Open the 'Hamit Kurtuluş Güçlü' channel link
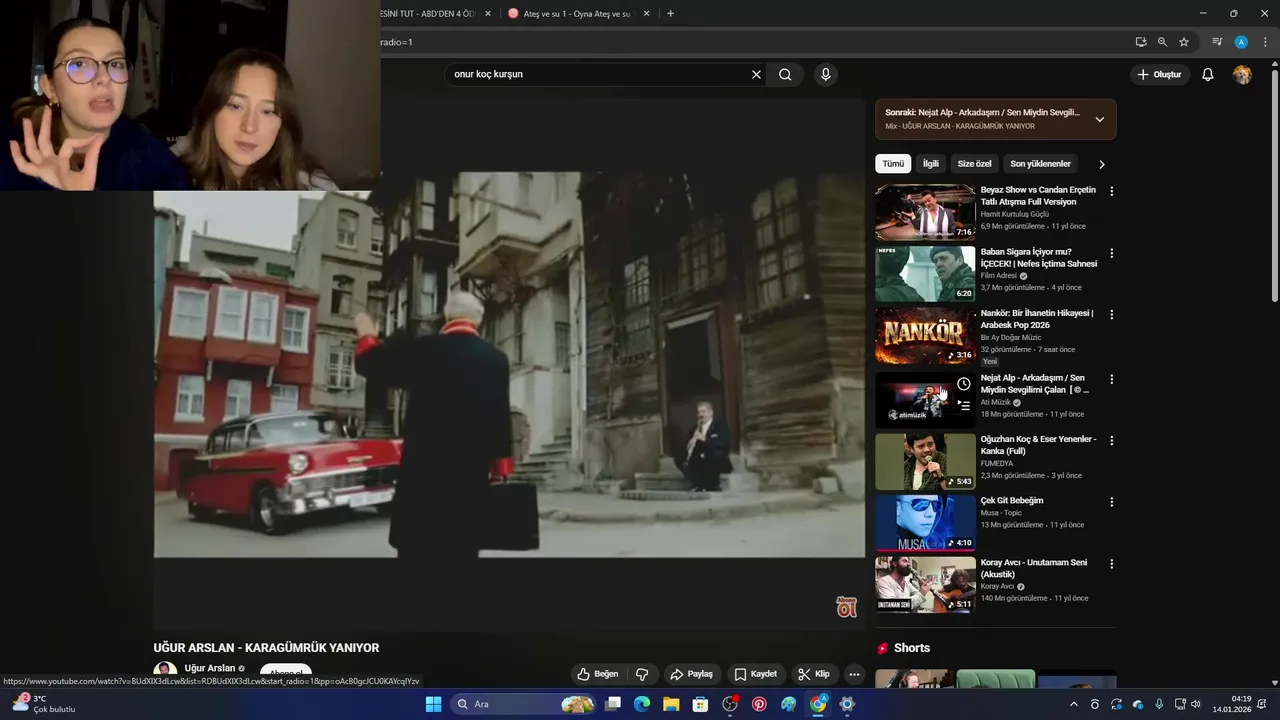The height and width of the screenshot is (720, 1280). point(1014,214)
